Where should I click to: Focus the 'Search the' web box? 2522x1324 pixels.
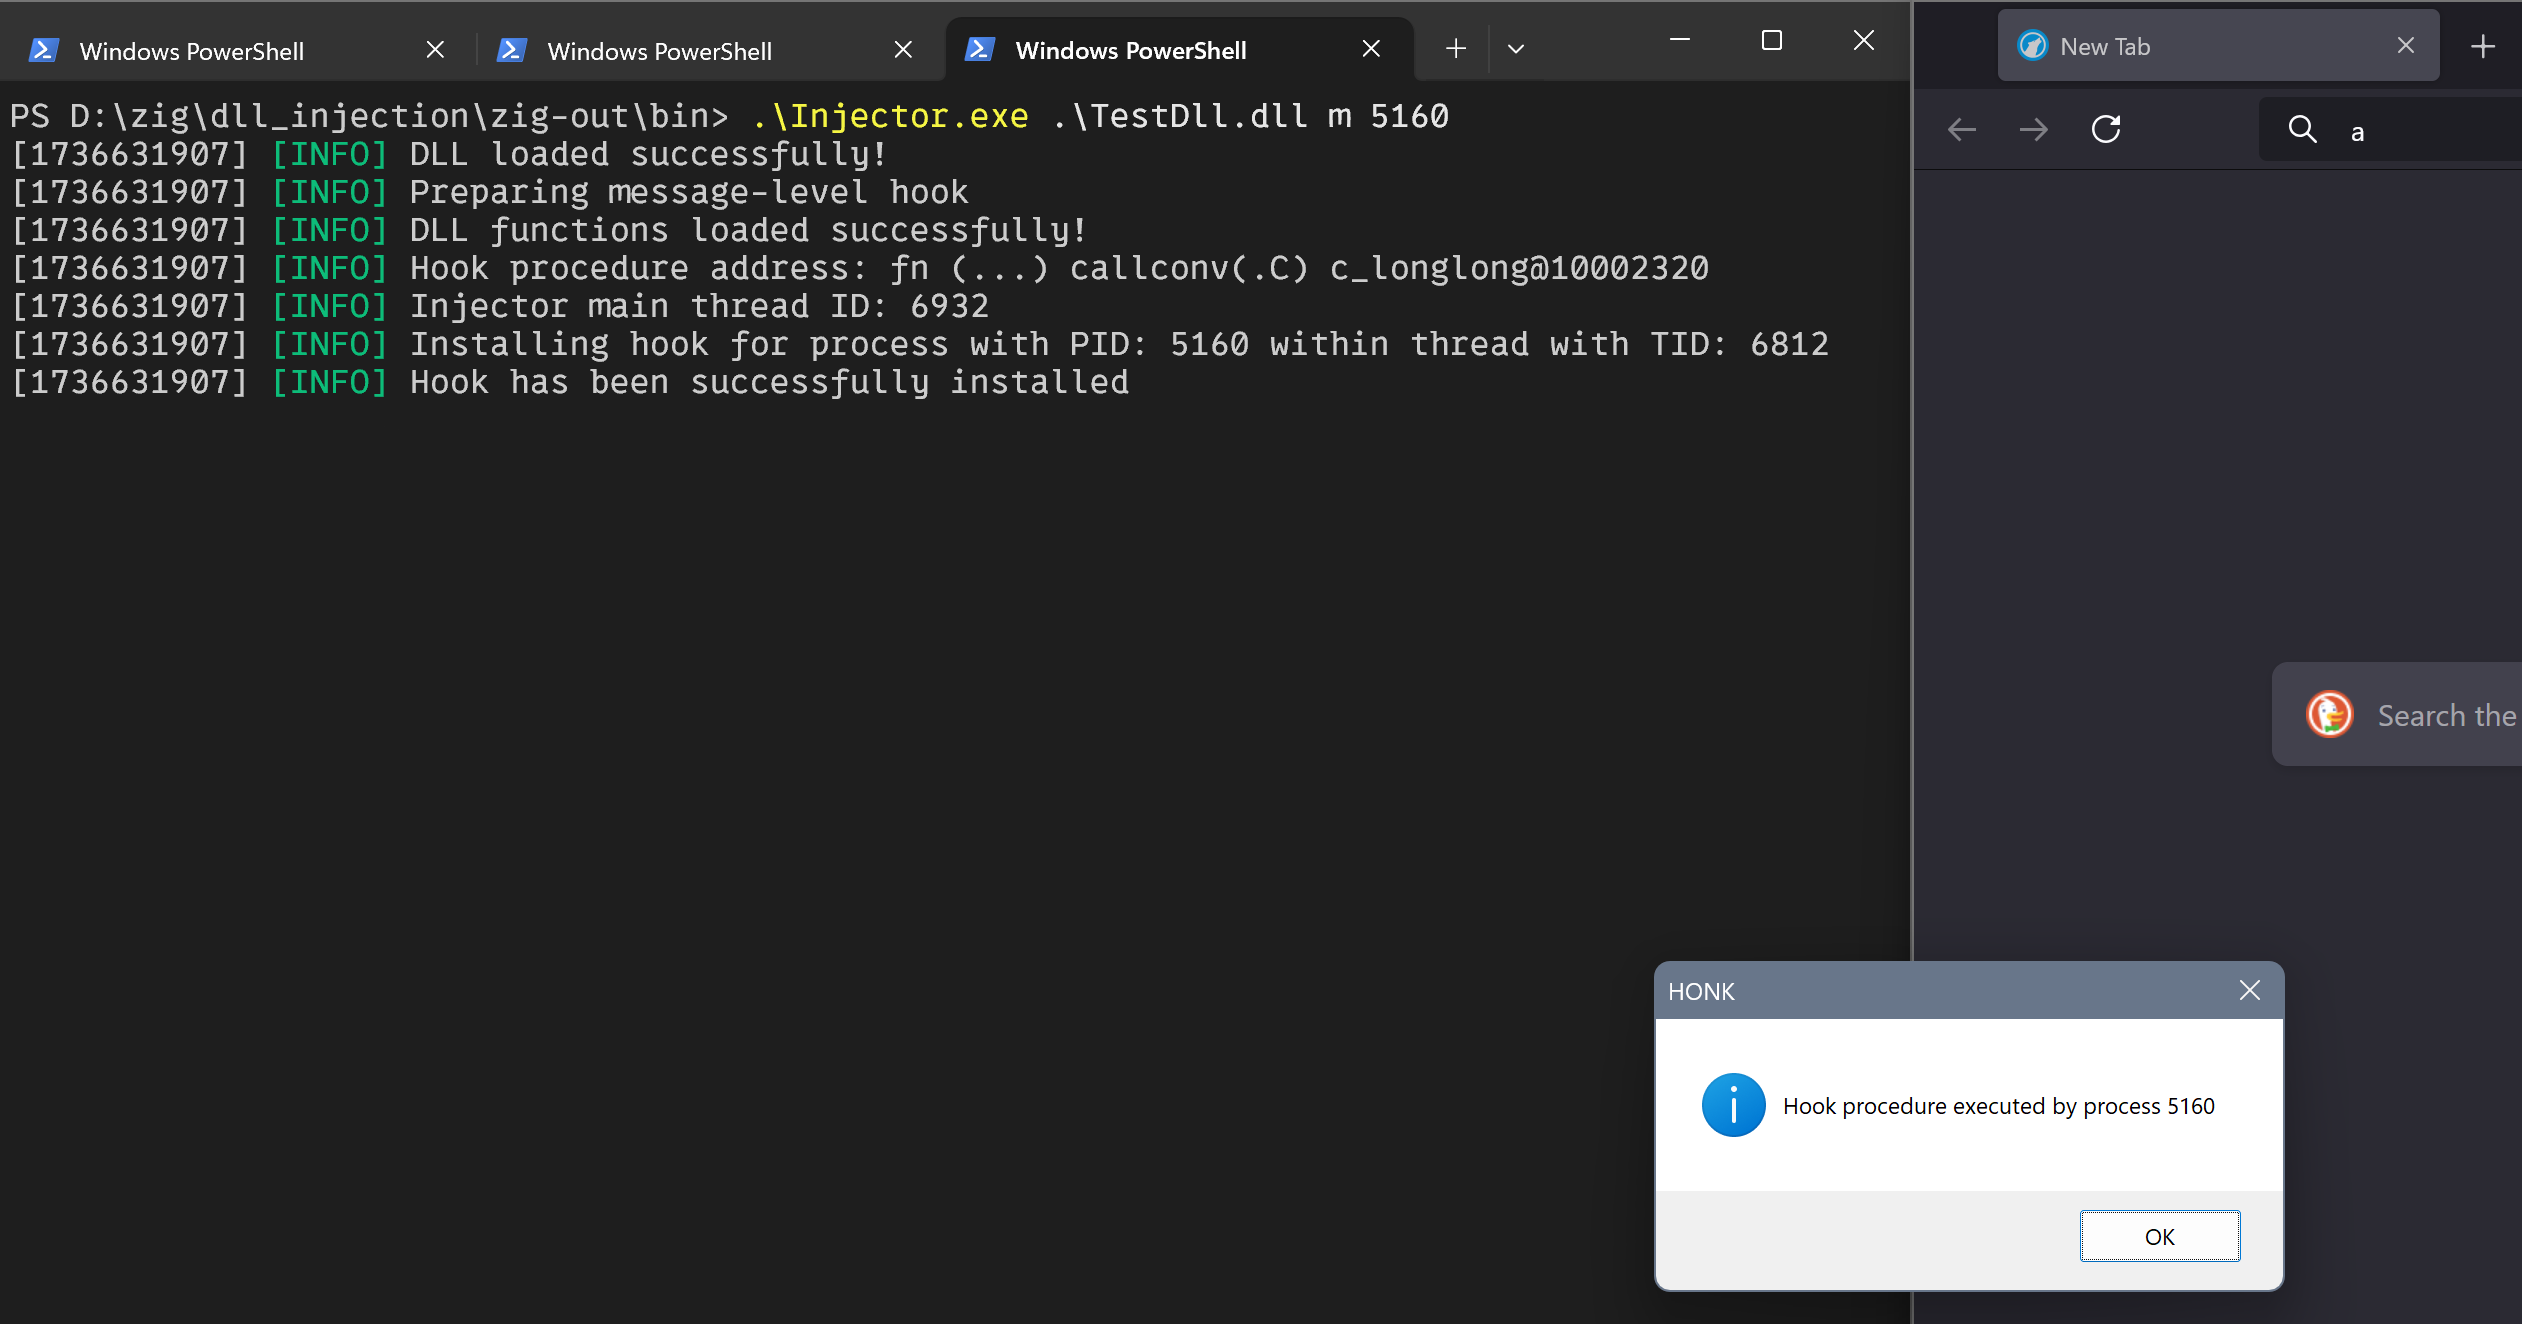pyautogui.click(x=2397, y=714)
